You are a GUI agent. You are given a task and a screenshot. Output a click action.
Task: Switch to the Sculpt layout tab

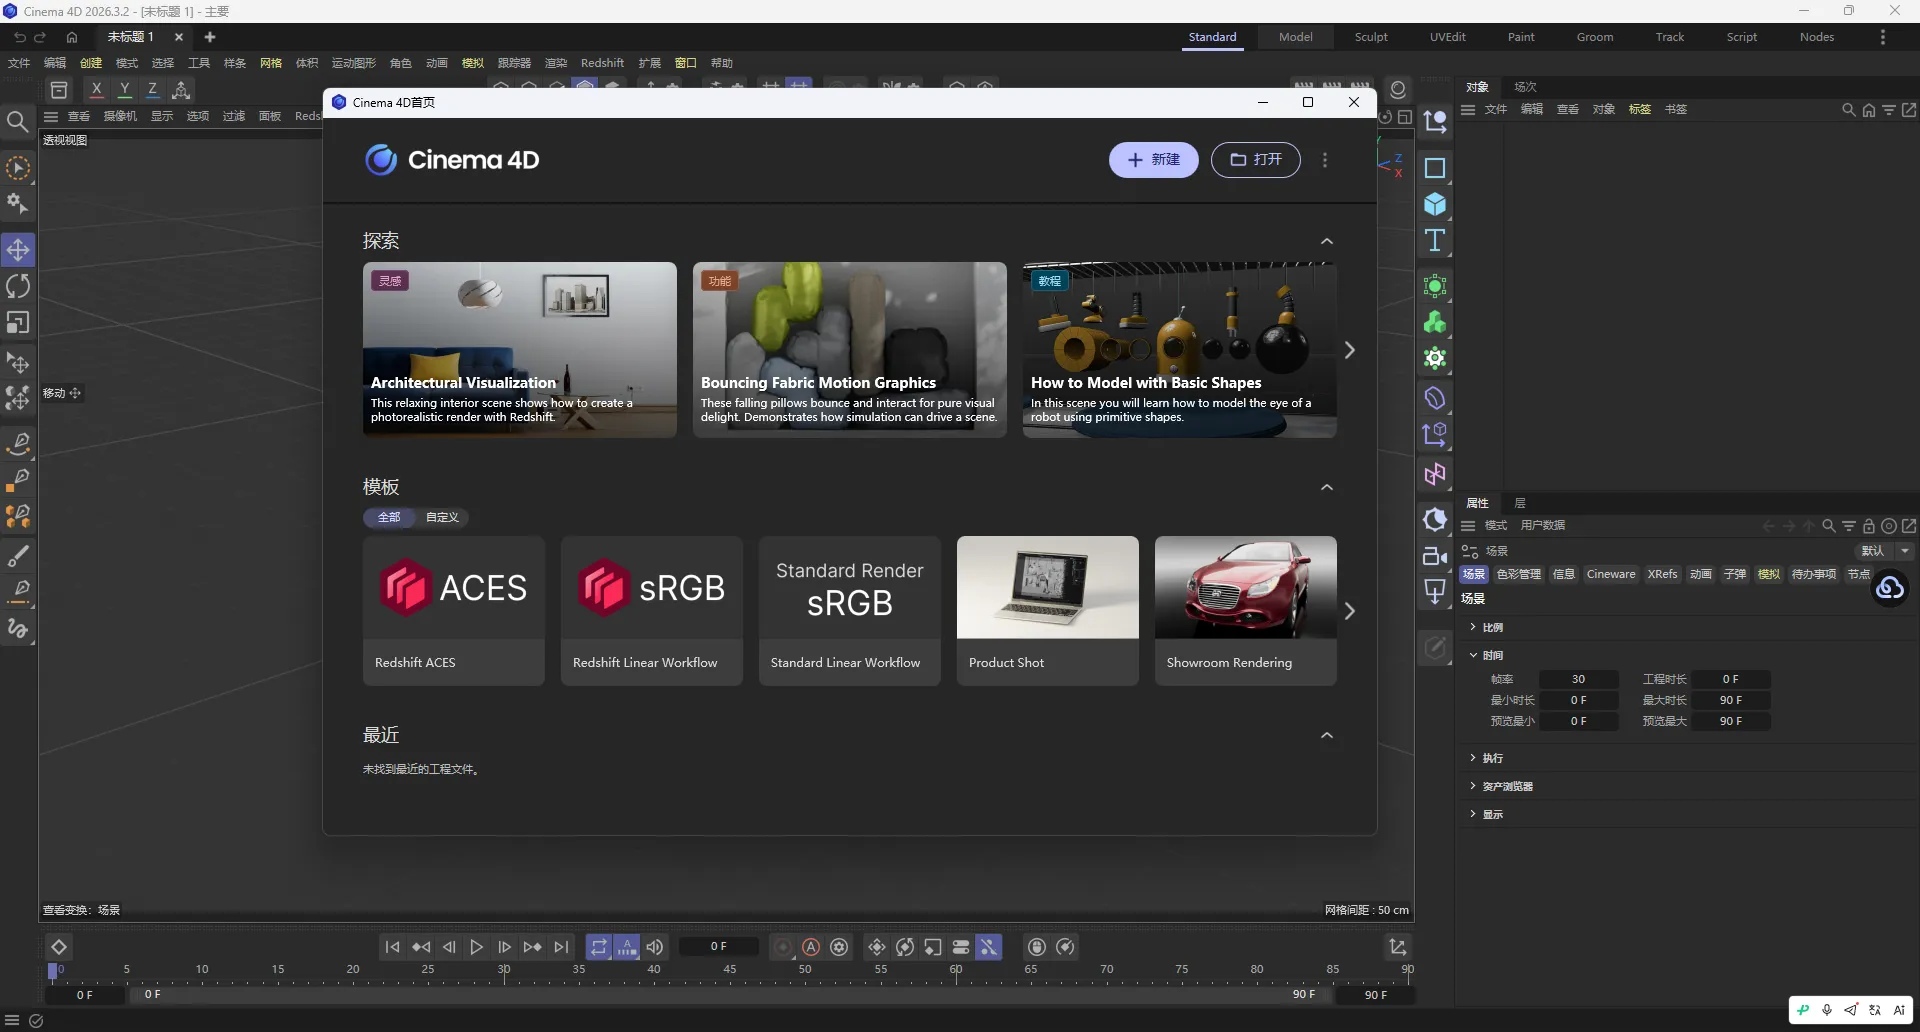(1371, 37)
